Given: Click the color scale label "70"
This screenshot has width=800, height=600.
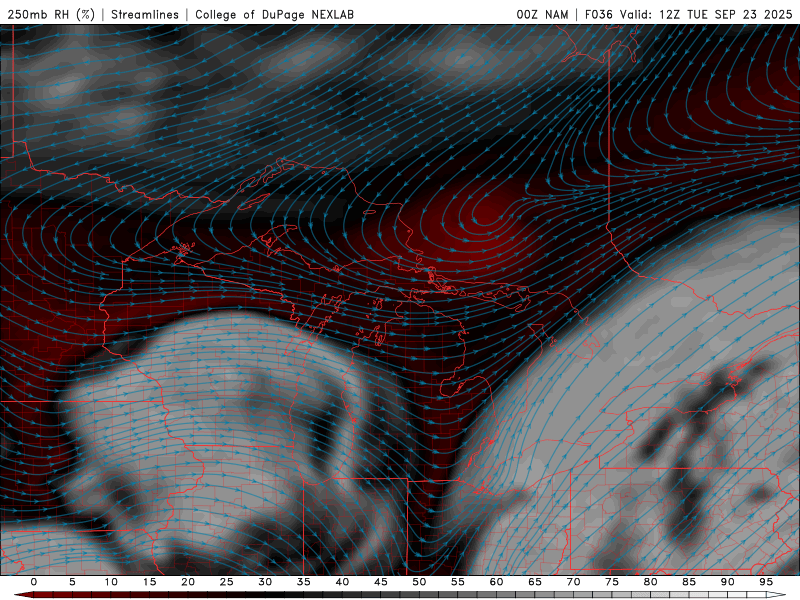Looking at the screenshot, I should point(573,582).
